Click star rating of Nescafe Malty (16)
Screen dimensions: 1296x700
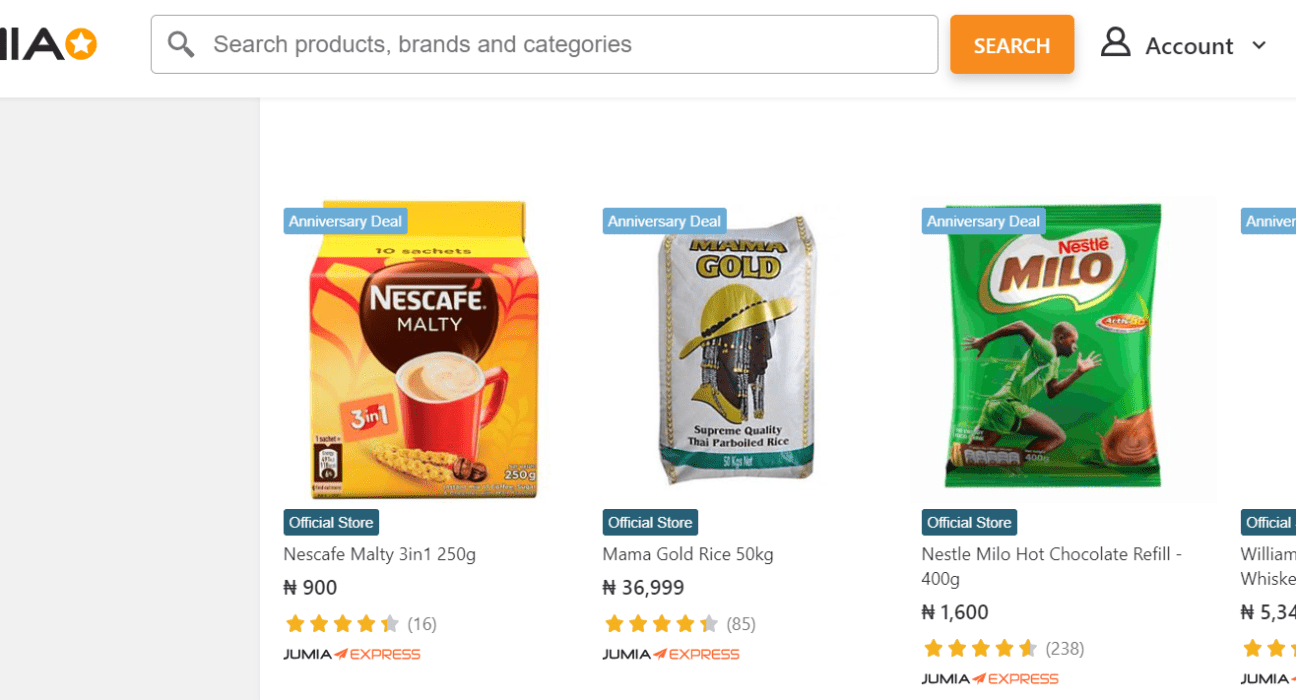click(342, 624)
